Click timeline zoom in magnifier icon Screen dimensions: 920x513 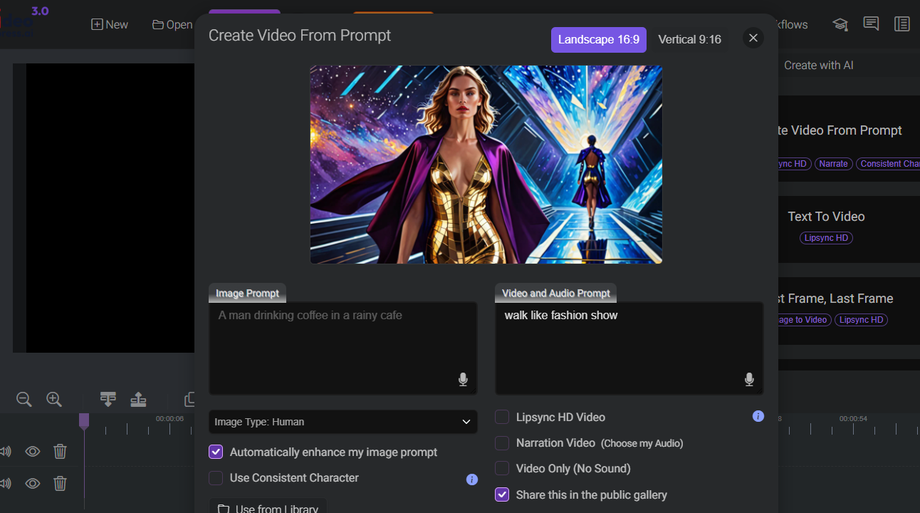point(54,400)
